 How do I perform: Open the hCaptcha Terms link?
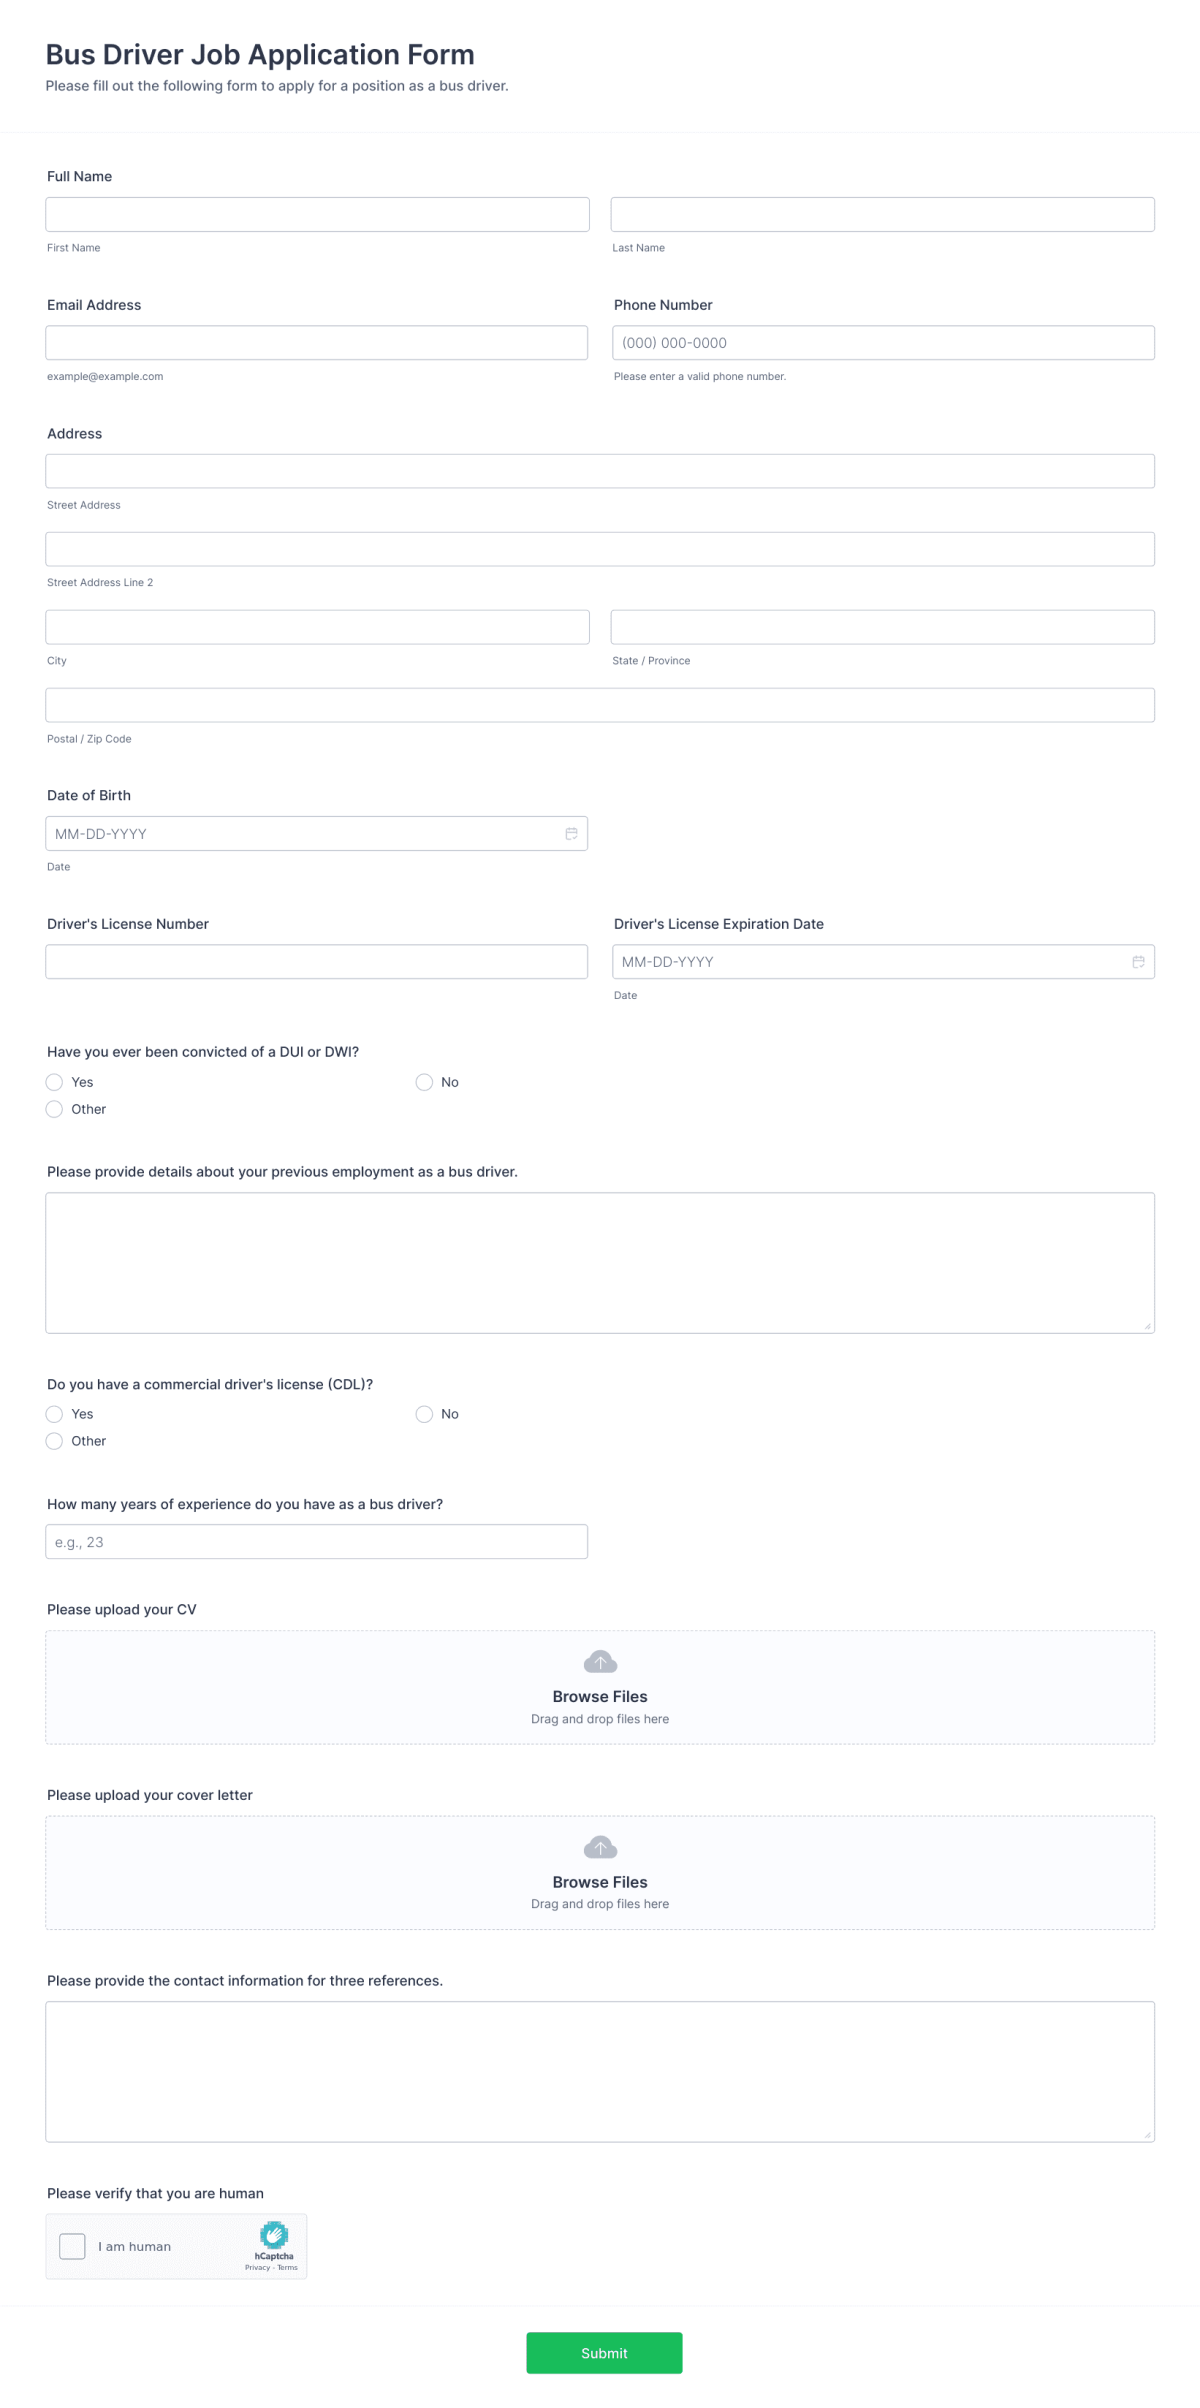289,2267
